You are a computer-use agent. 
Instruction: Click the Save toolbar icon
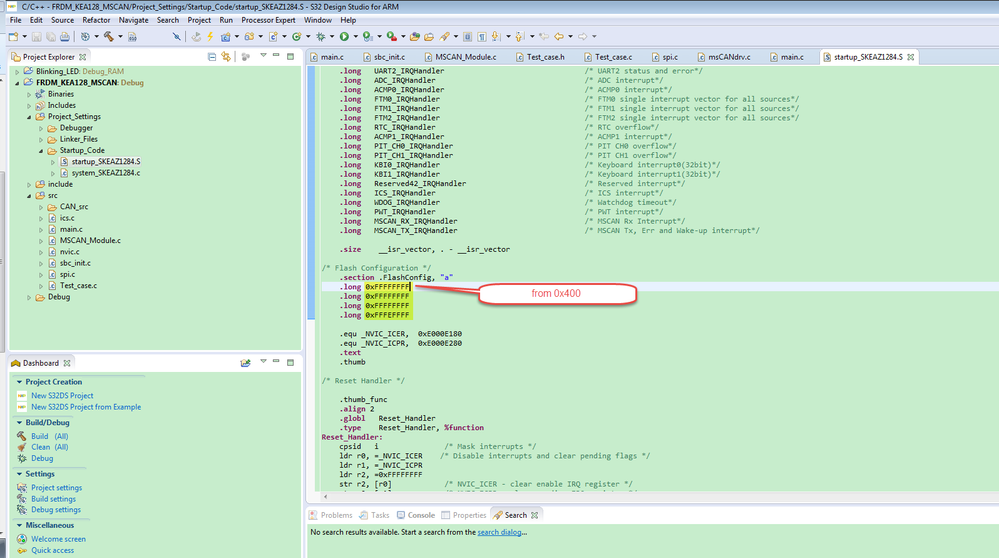click(36, 37)
